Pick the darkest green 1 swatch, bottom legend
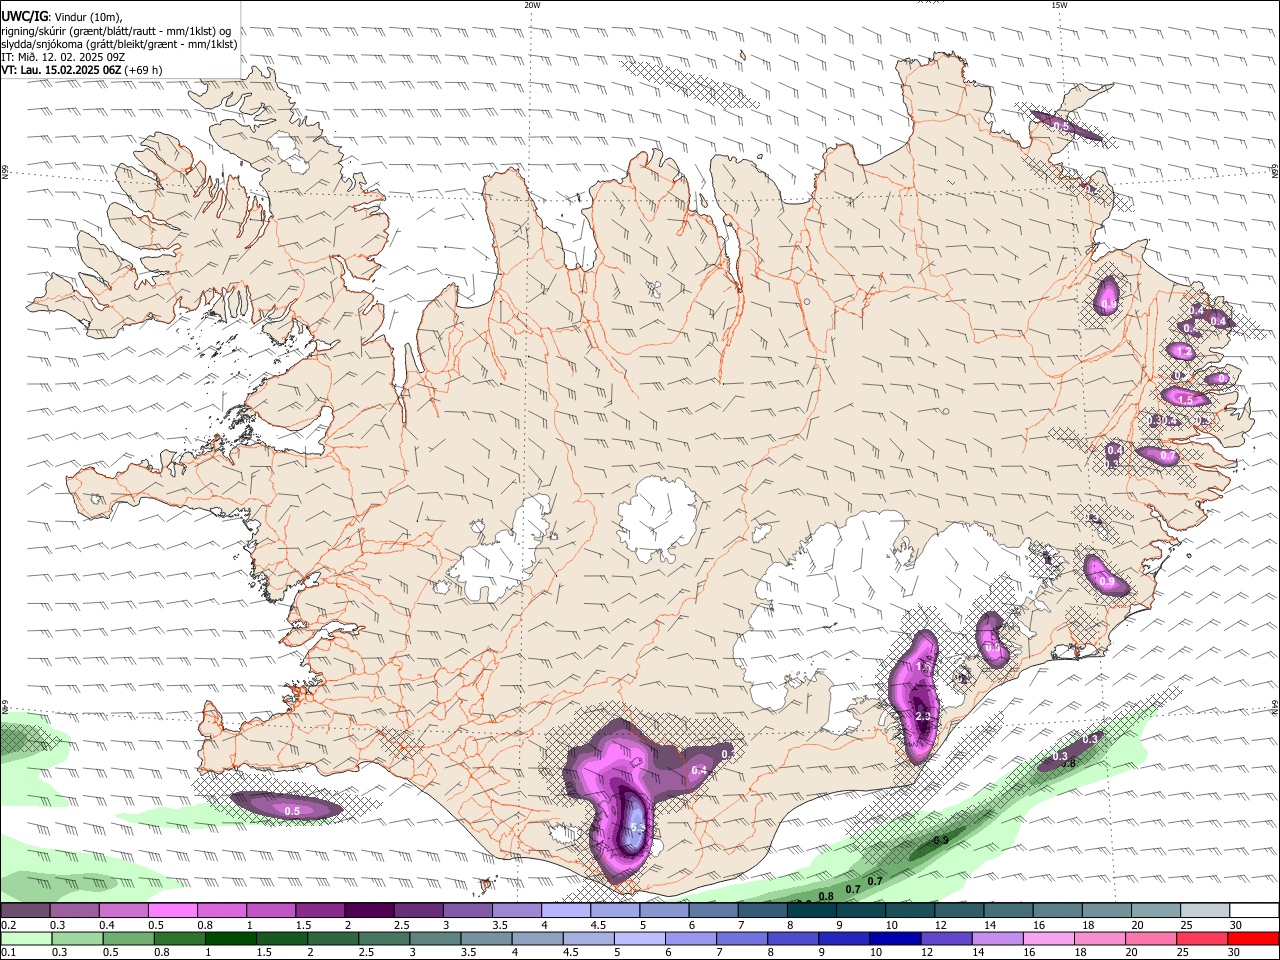The width and height of the screenshot is (1280, 960). pyautogui.click(x=230, y=938)
